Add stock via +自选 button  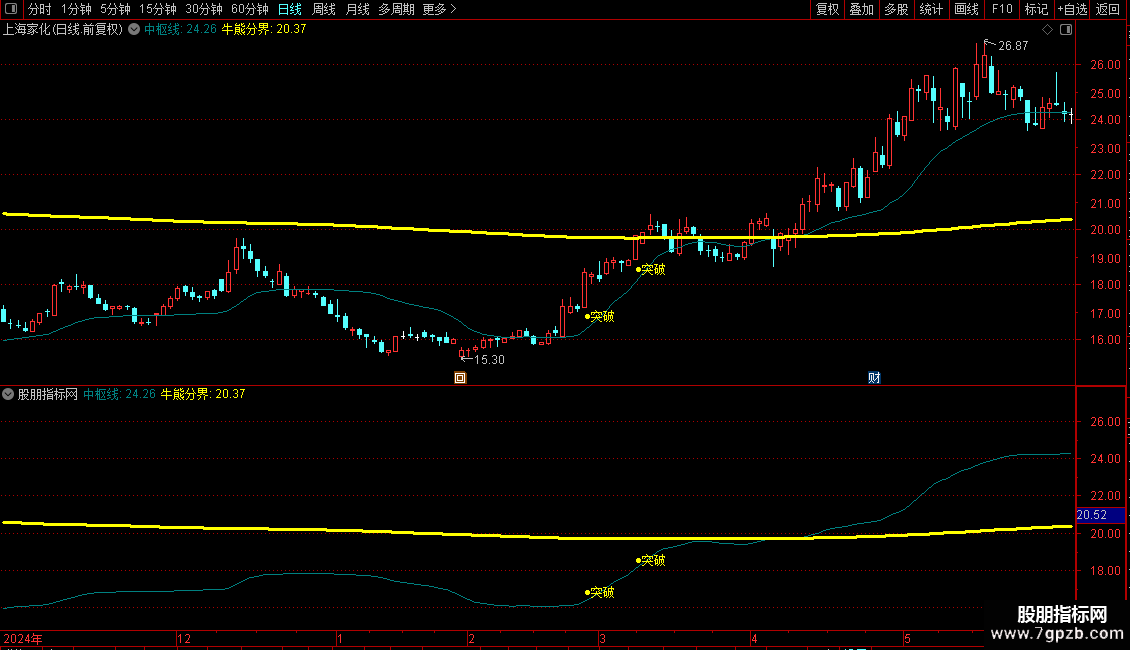tap(1072, 9)
